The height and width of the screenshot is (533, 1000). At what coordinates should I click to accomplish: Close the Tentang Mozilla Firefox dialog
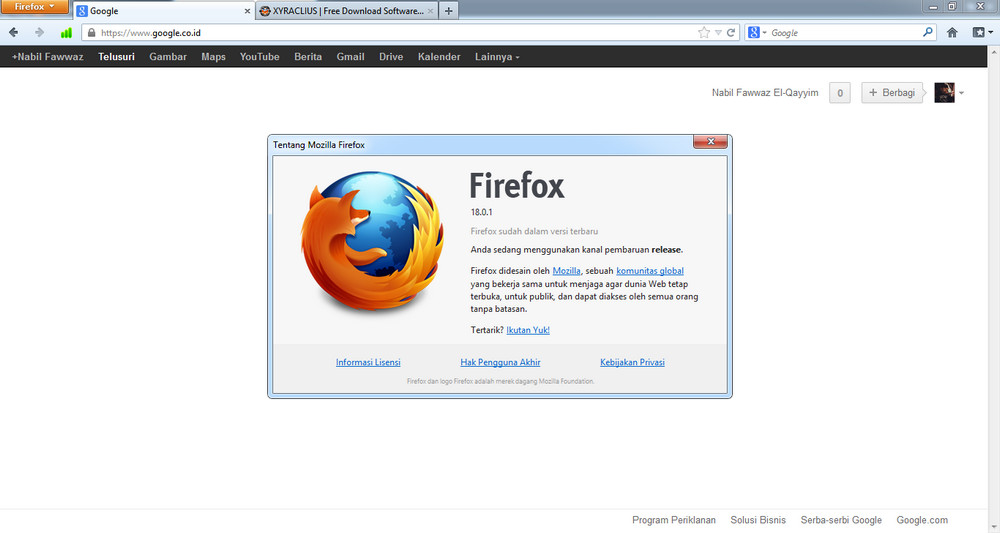coord(710,142)
